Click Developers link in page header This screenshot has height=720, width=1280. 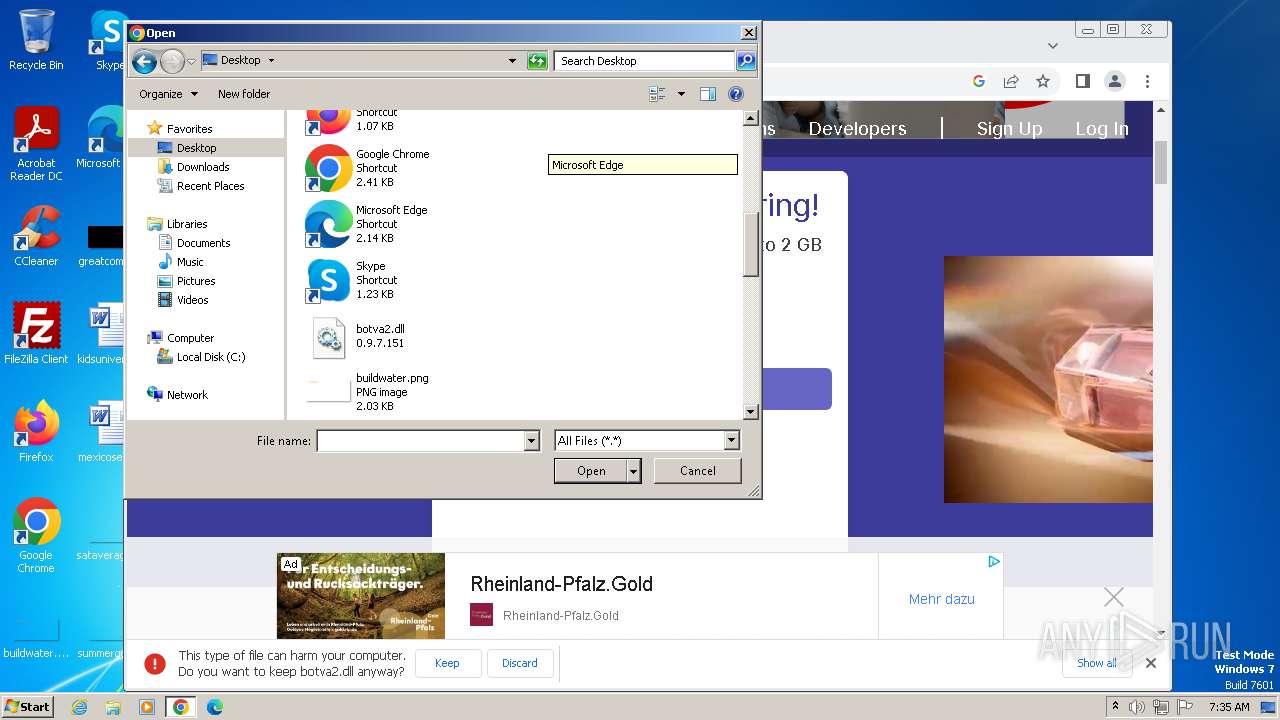coord(857,129)
